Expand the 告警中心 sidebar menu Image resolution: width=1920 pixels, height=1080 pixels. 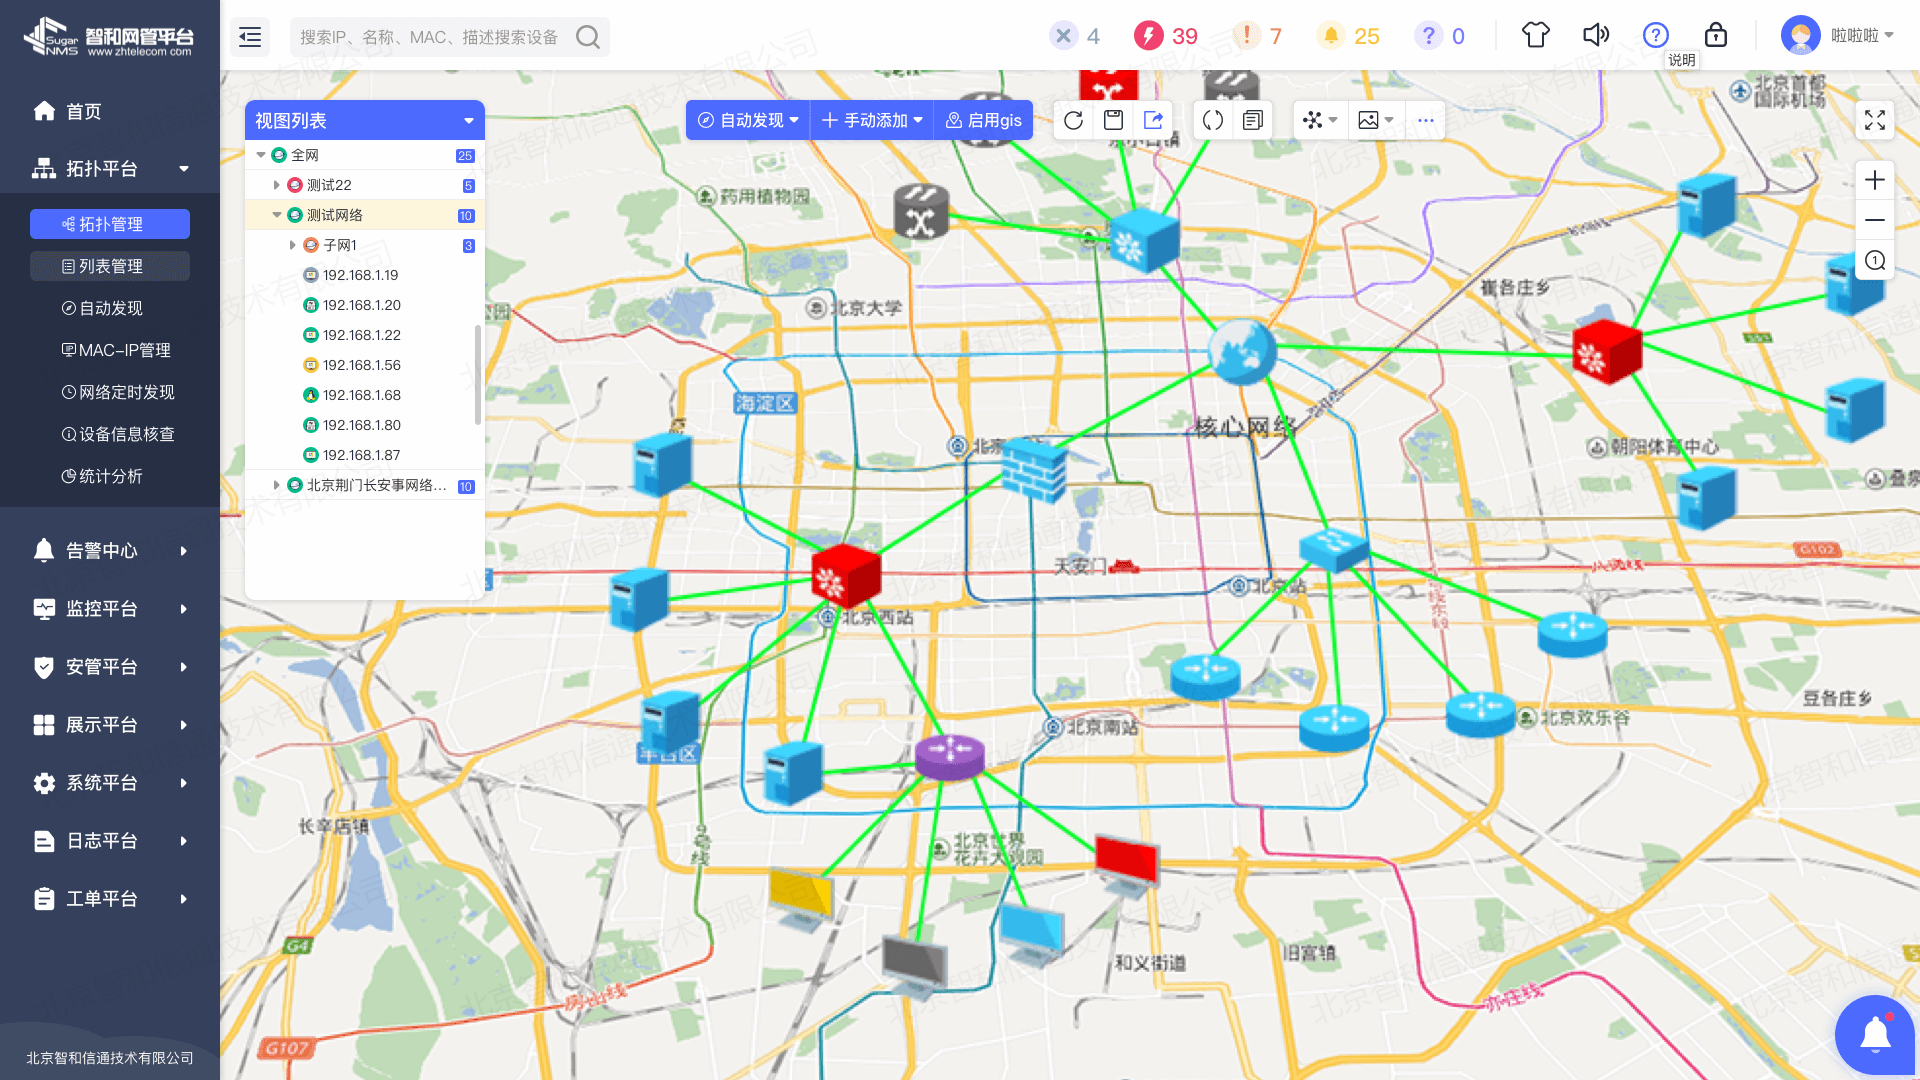(x=110, y=550)
